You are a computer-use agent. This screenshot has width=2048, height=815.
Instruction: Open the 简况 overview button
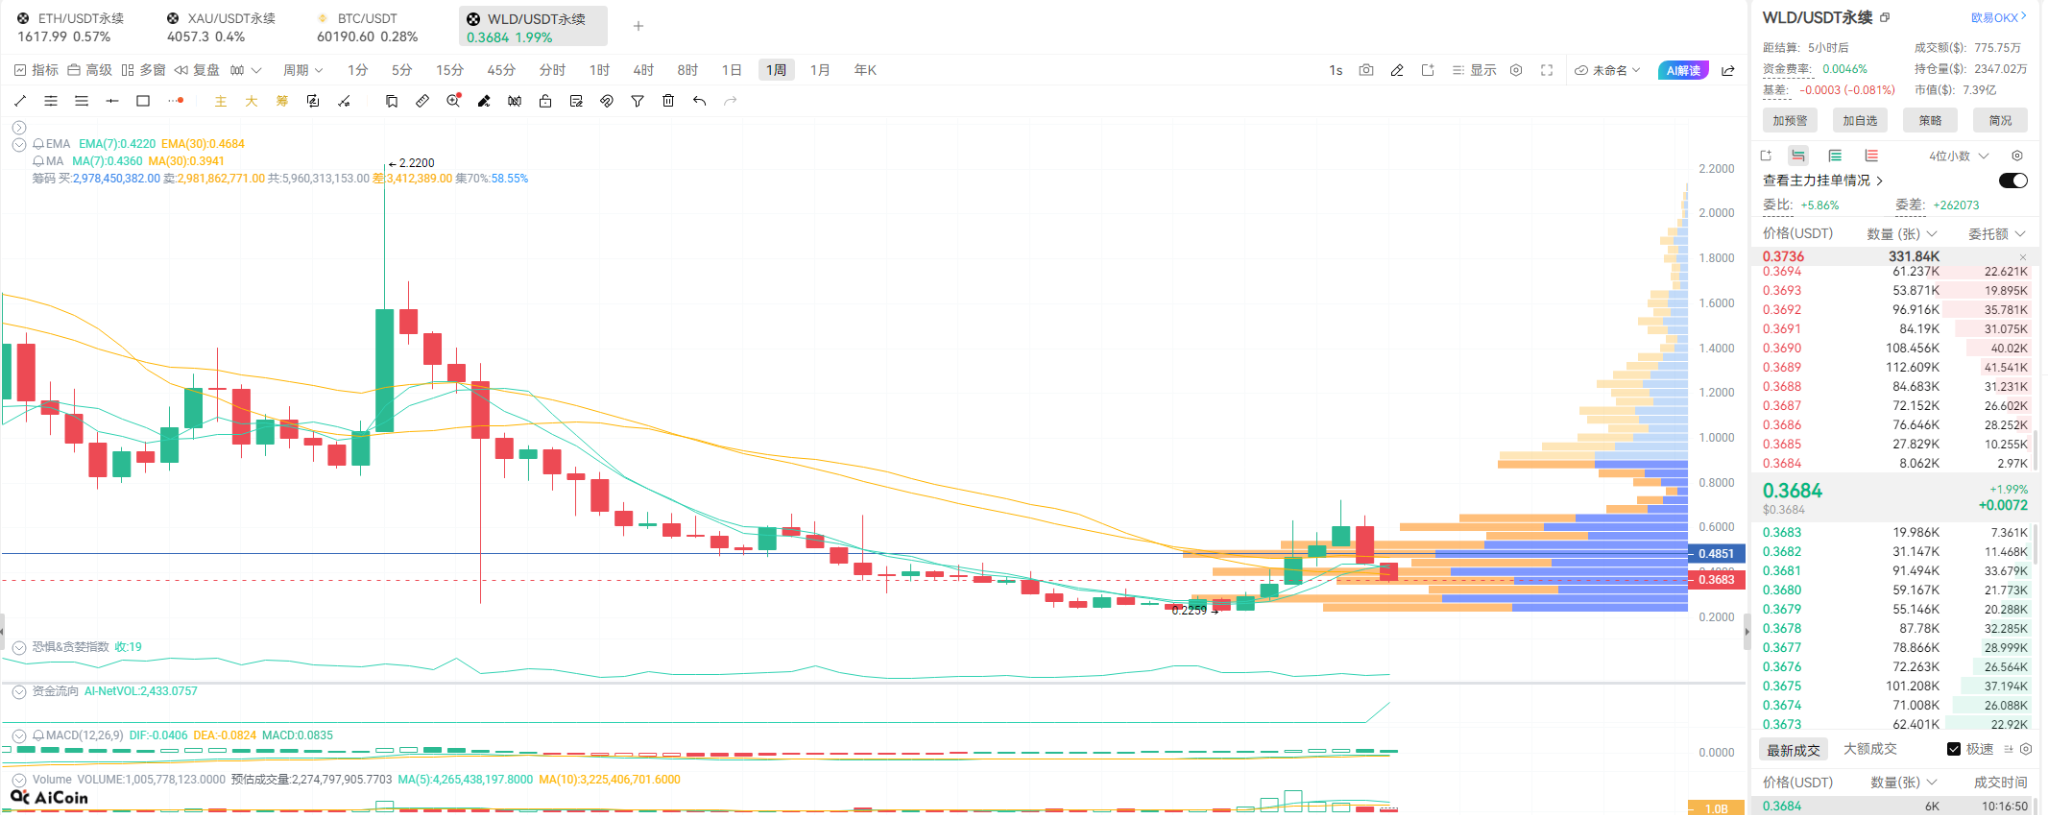pos(2000,121)
